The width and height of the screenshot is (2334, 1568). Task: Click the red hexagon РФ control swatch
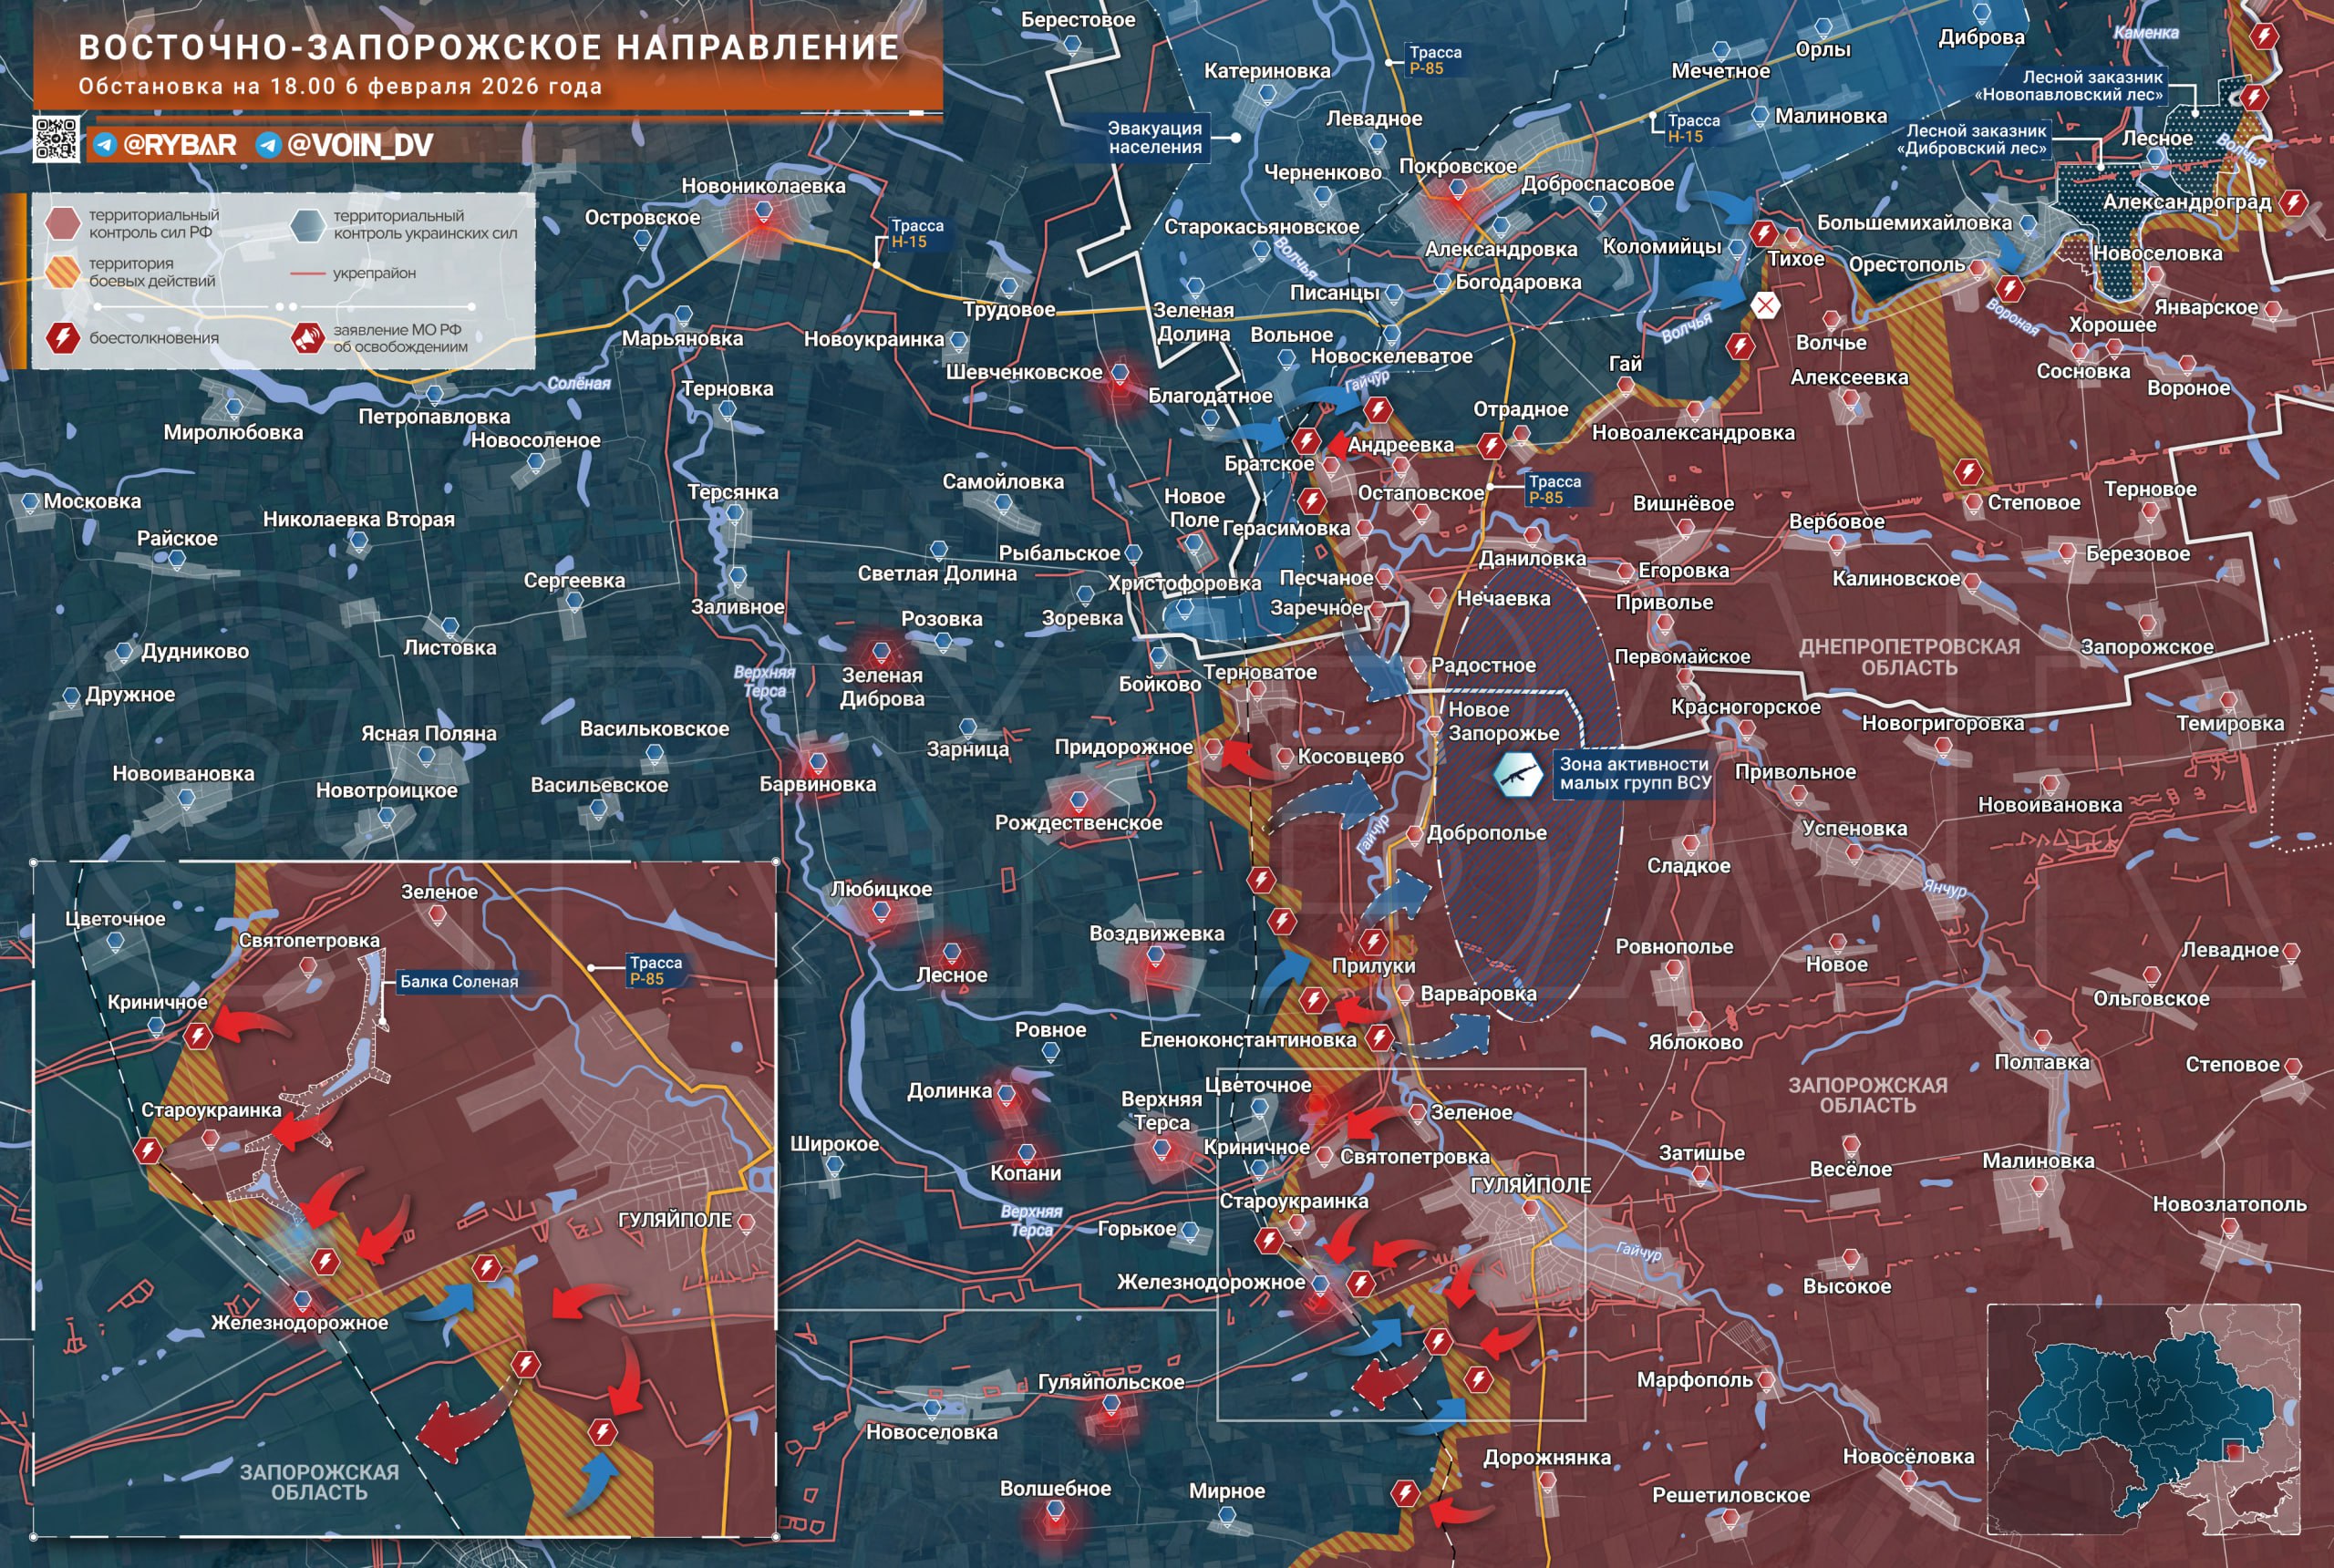point(63,223)
